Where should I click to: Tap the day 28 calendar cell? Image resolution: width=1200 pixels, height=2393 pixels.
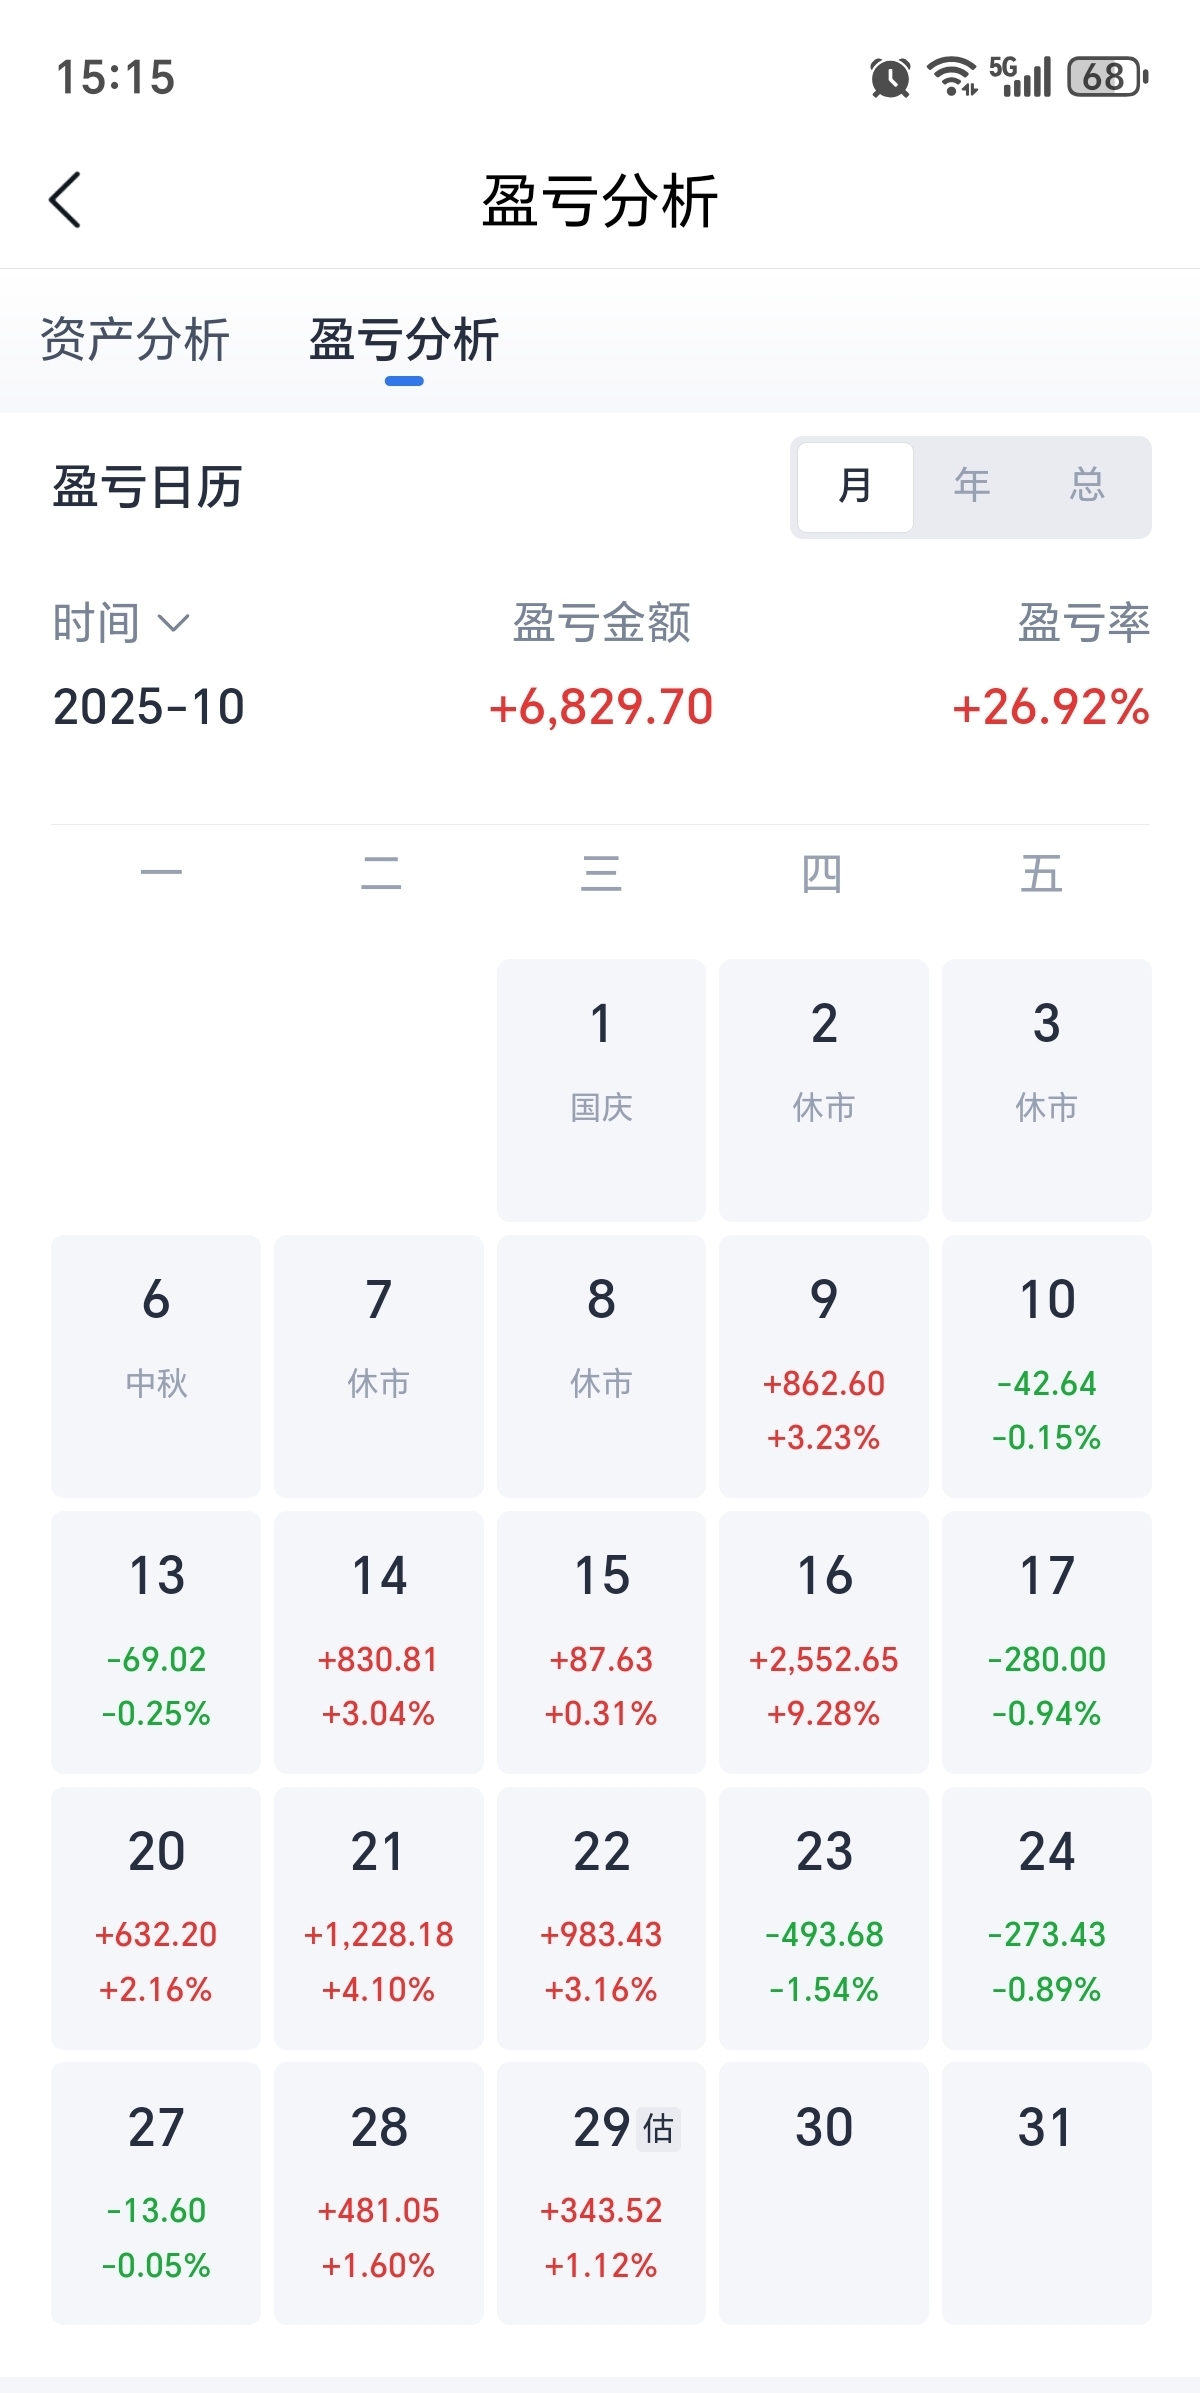[x=378, y=2193]
